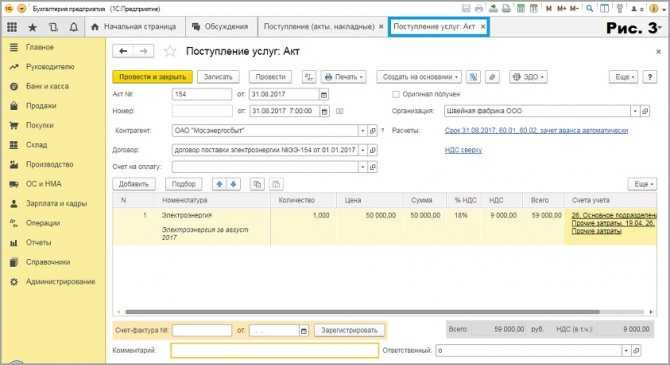Click the M- memory subtract button
The height and width of the screenshot is (365, 670).
pos(574,9)
